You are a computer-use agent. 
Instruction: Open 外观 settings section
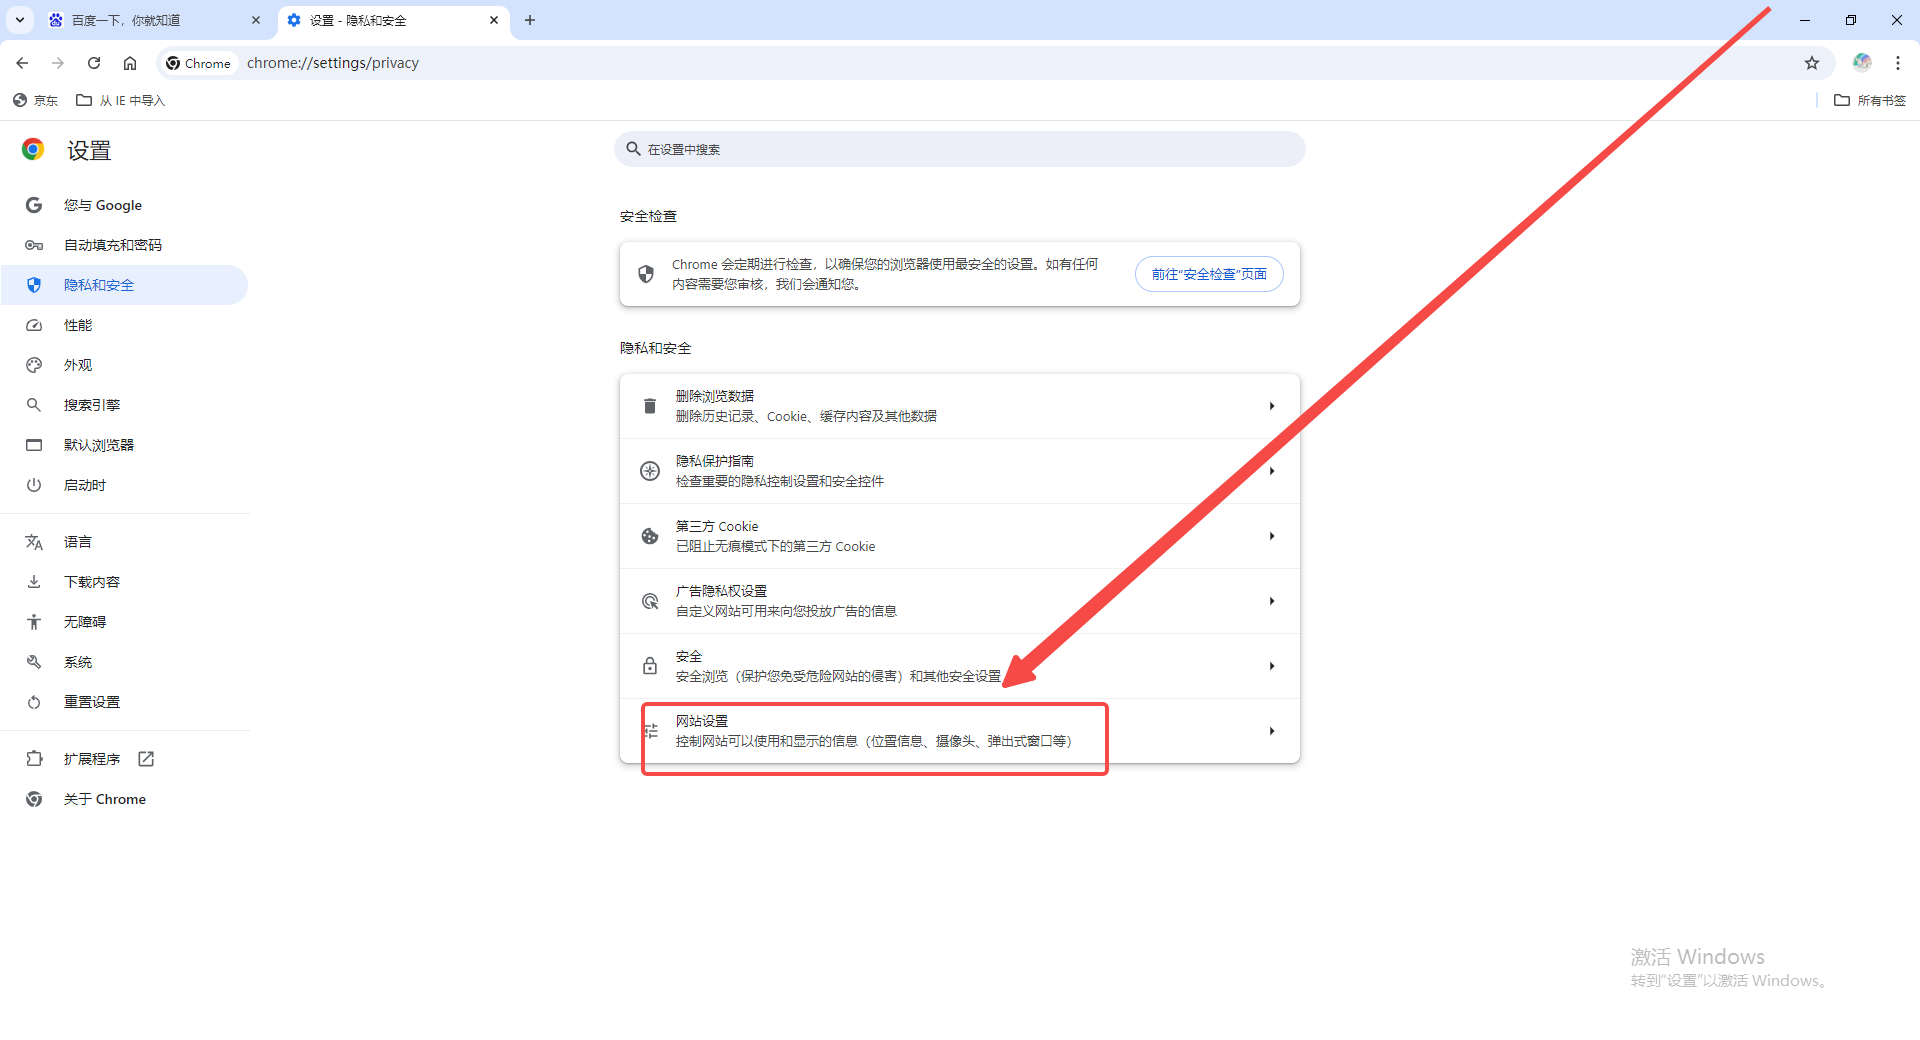click(124, 365)
